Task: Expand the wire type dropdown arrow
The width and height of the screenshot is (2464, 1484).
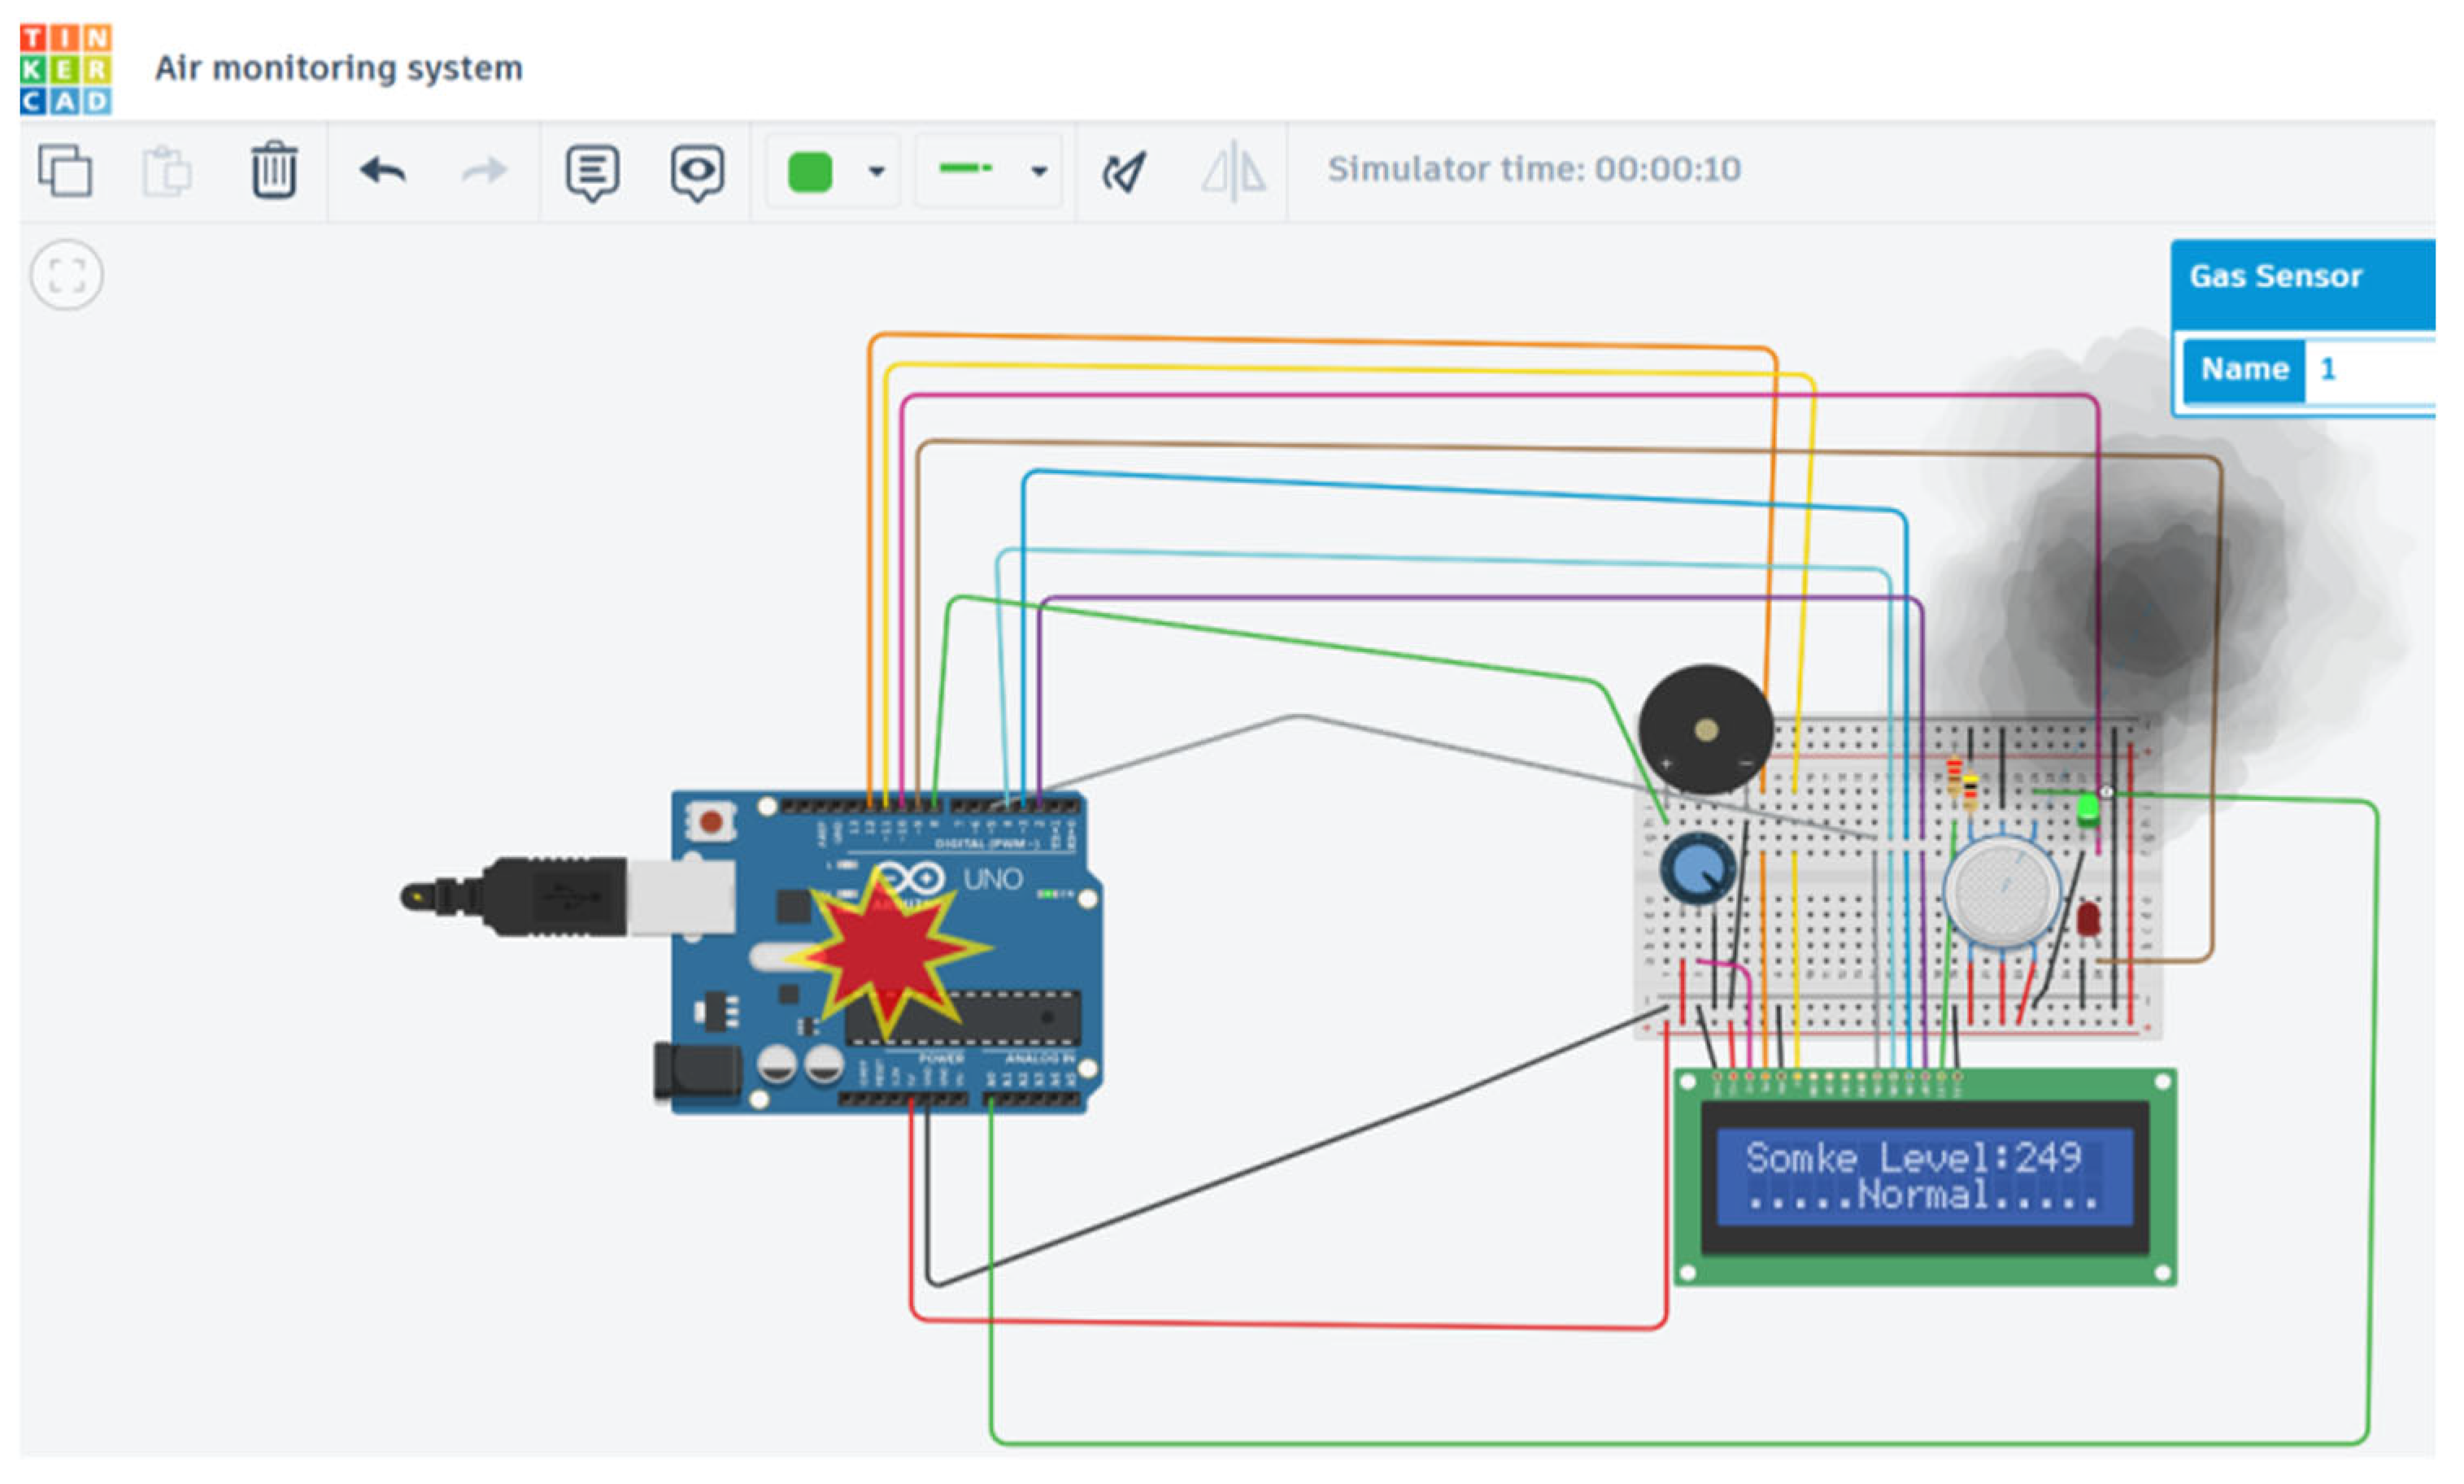Action: click(1039, 171)
